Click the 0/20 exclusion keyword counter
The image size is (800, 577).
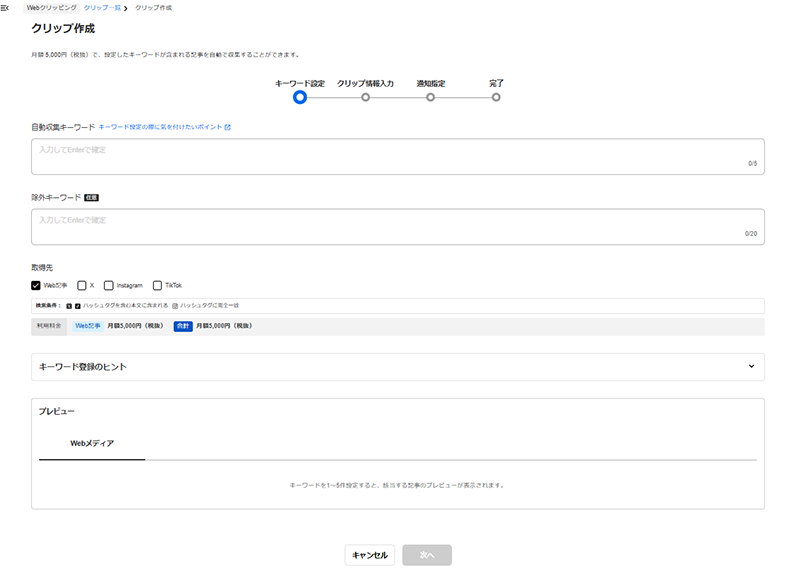tap(751, 234)
